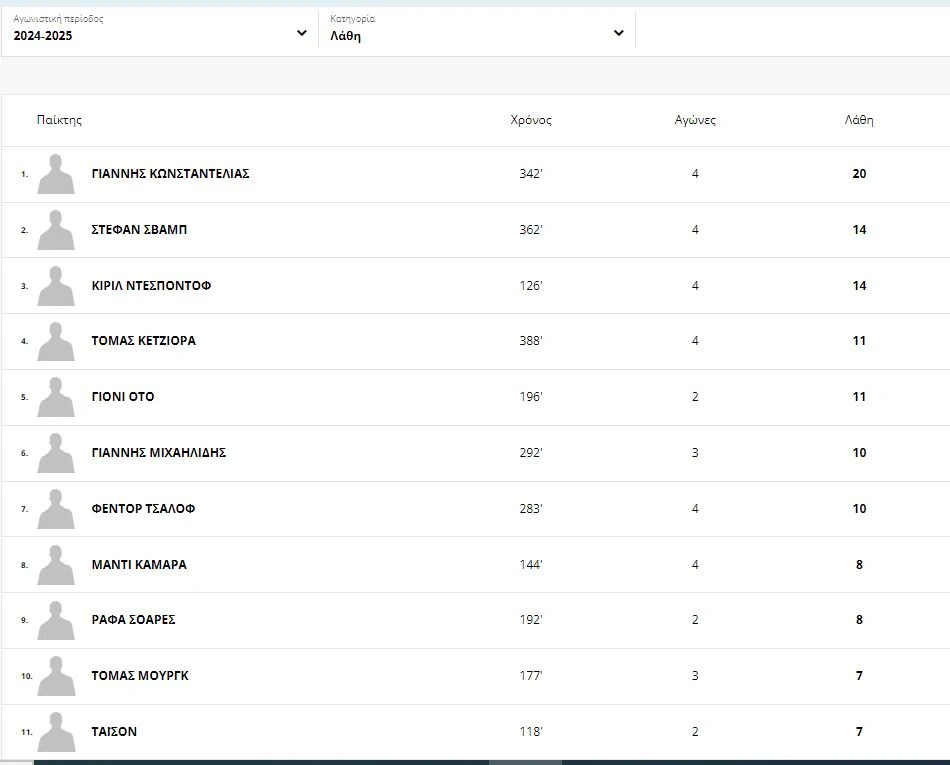Sort by the Αγώνες column header
This screenshot has width=950, height=765.
tap(695, 120)
